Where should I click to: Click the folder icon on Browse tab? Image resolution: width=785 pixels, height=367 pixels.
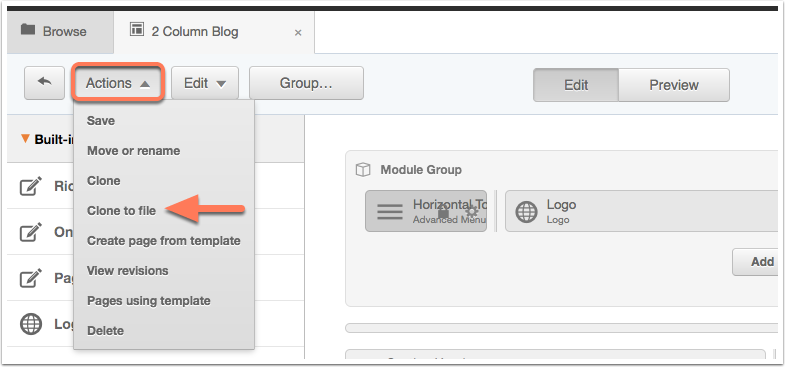click(28, 30)
